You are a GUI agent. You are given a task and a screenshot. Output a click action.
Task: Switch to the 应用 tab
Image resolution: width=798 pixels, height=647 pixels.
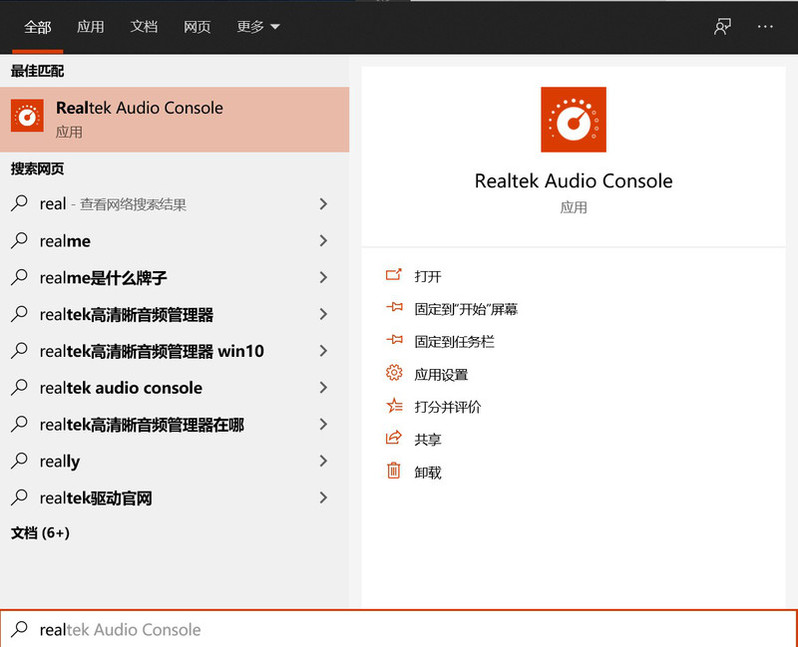click(91, 27)
